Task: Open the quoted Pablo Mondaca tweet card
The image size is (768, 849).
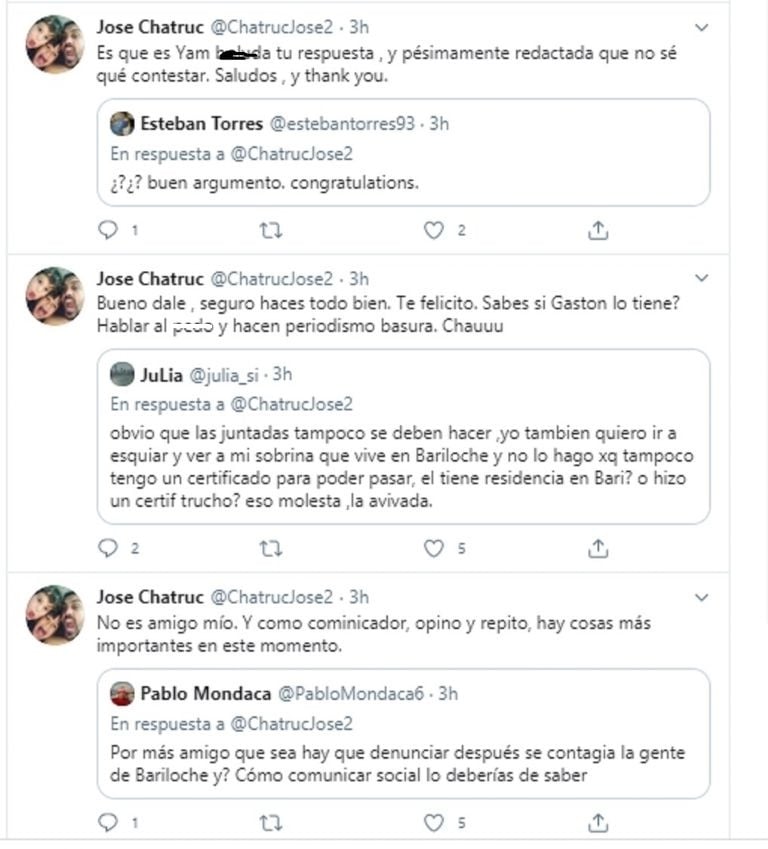Action: pyautogui.click(x=403, y=734)
